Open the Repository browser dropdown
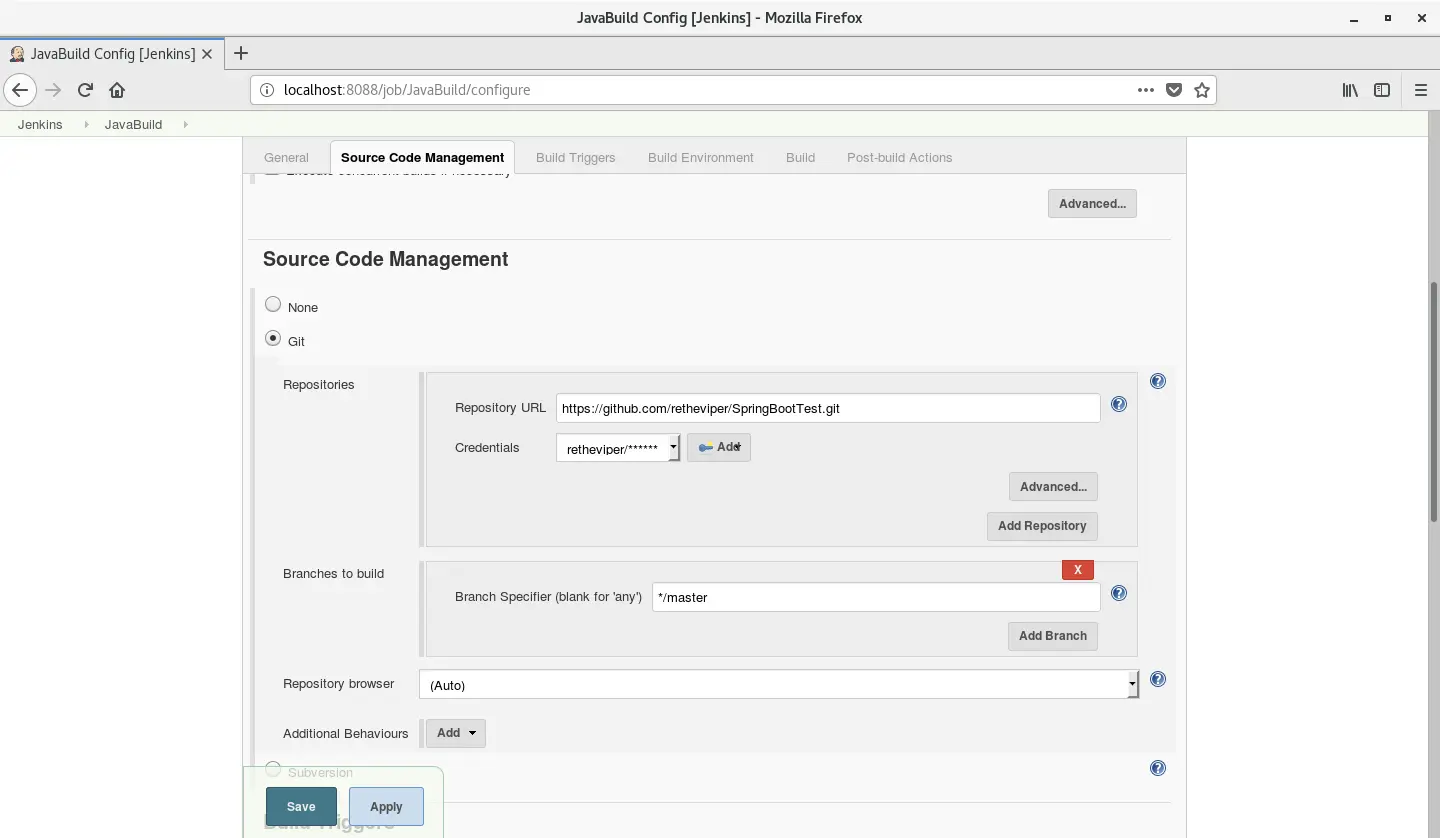The image size is (1440, 838). click(x=779, y=684)
